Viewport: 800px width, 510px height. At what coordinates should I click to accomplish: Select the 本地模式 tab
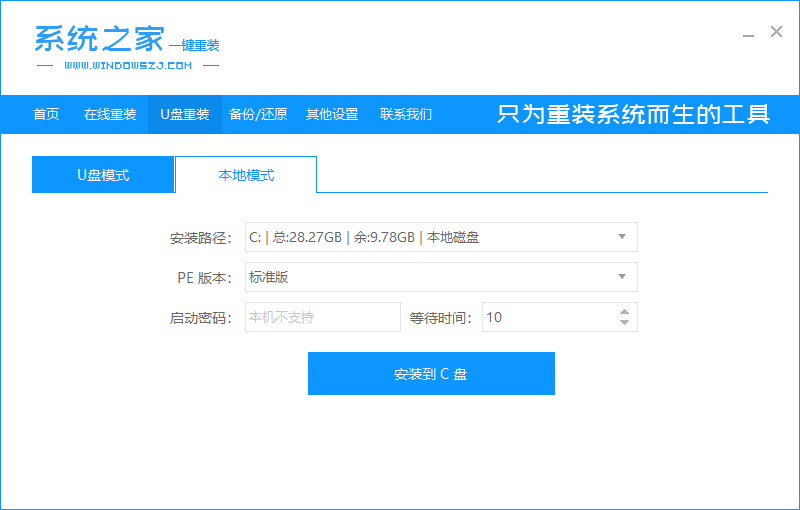click(x=246, y=175)
